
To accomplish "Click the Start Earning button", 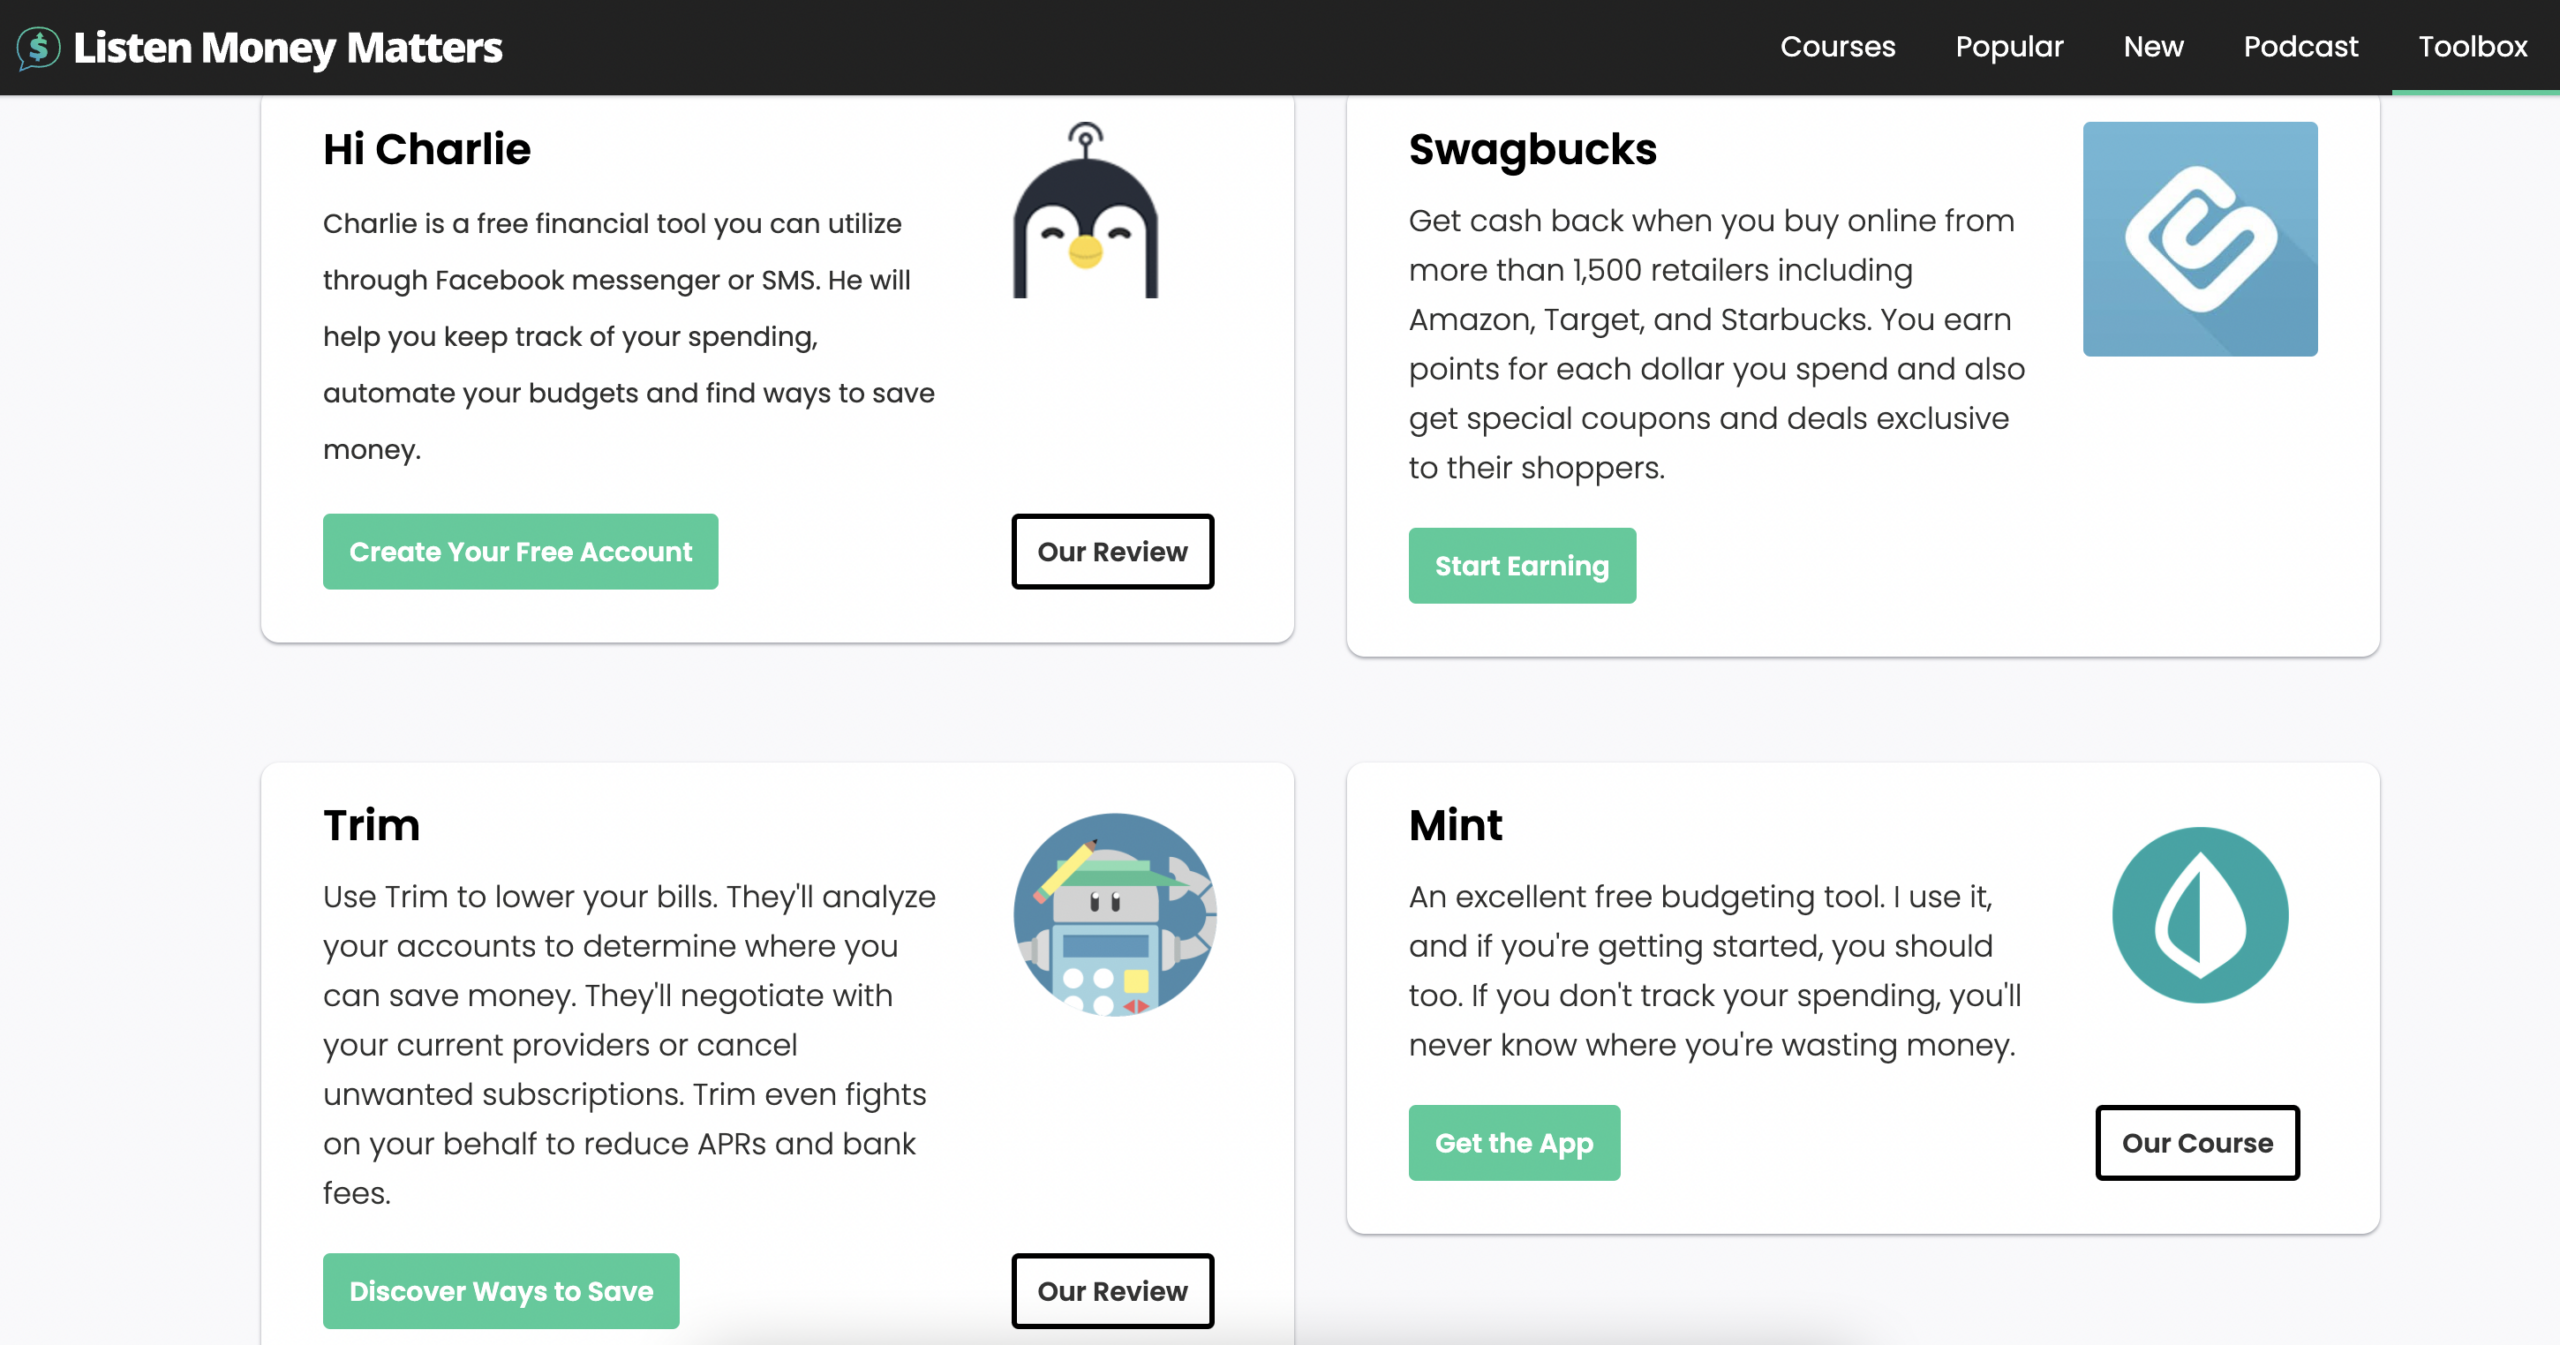I will coord(1522,565).
